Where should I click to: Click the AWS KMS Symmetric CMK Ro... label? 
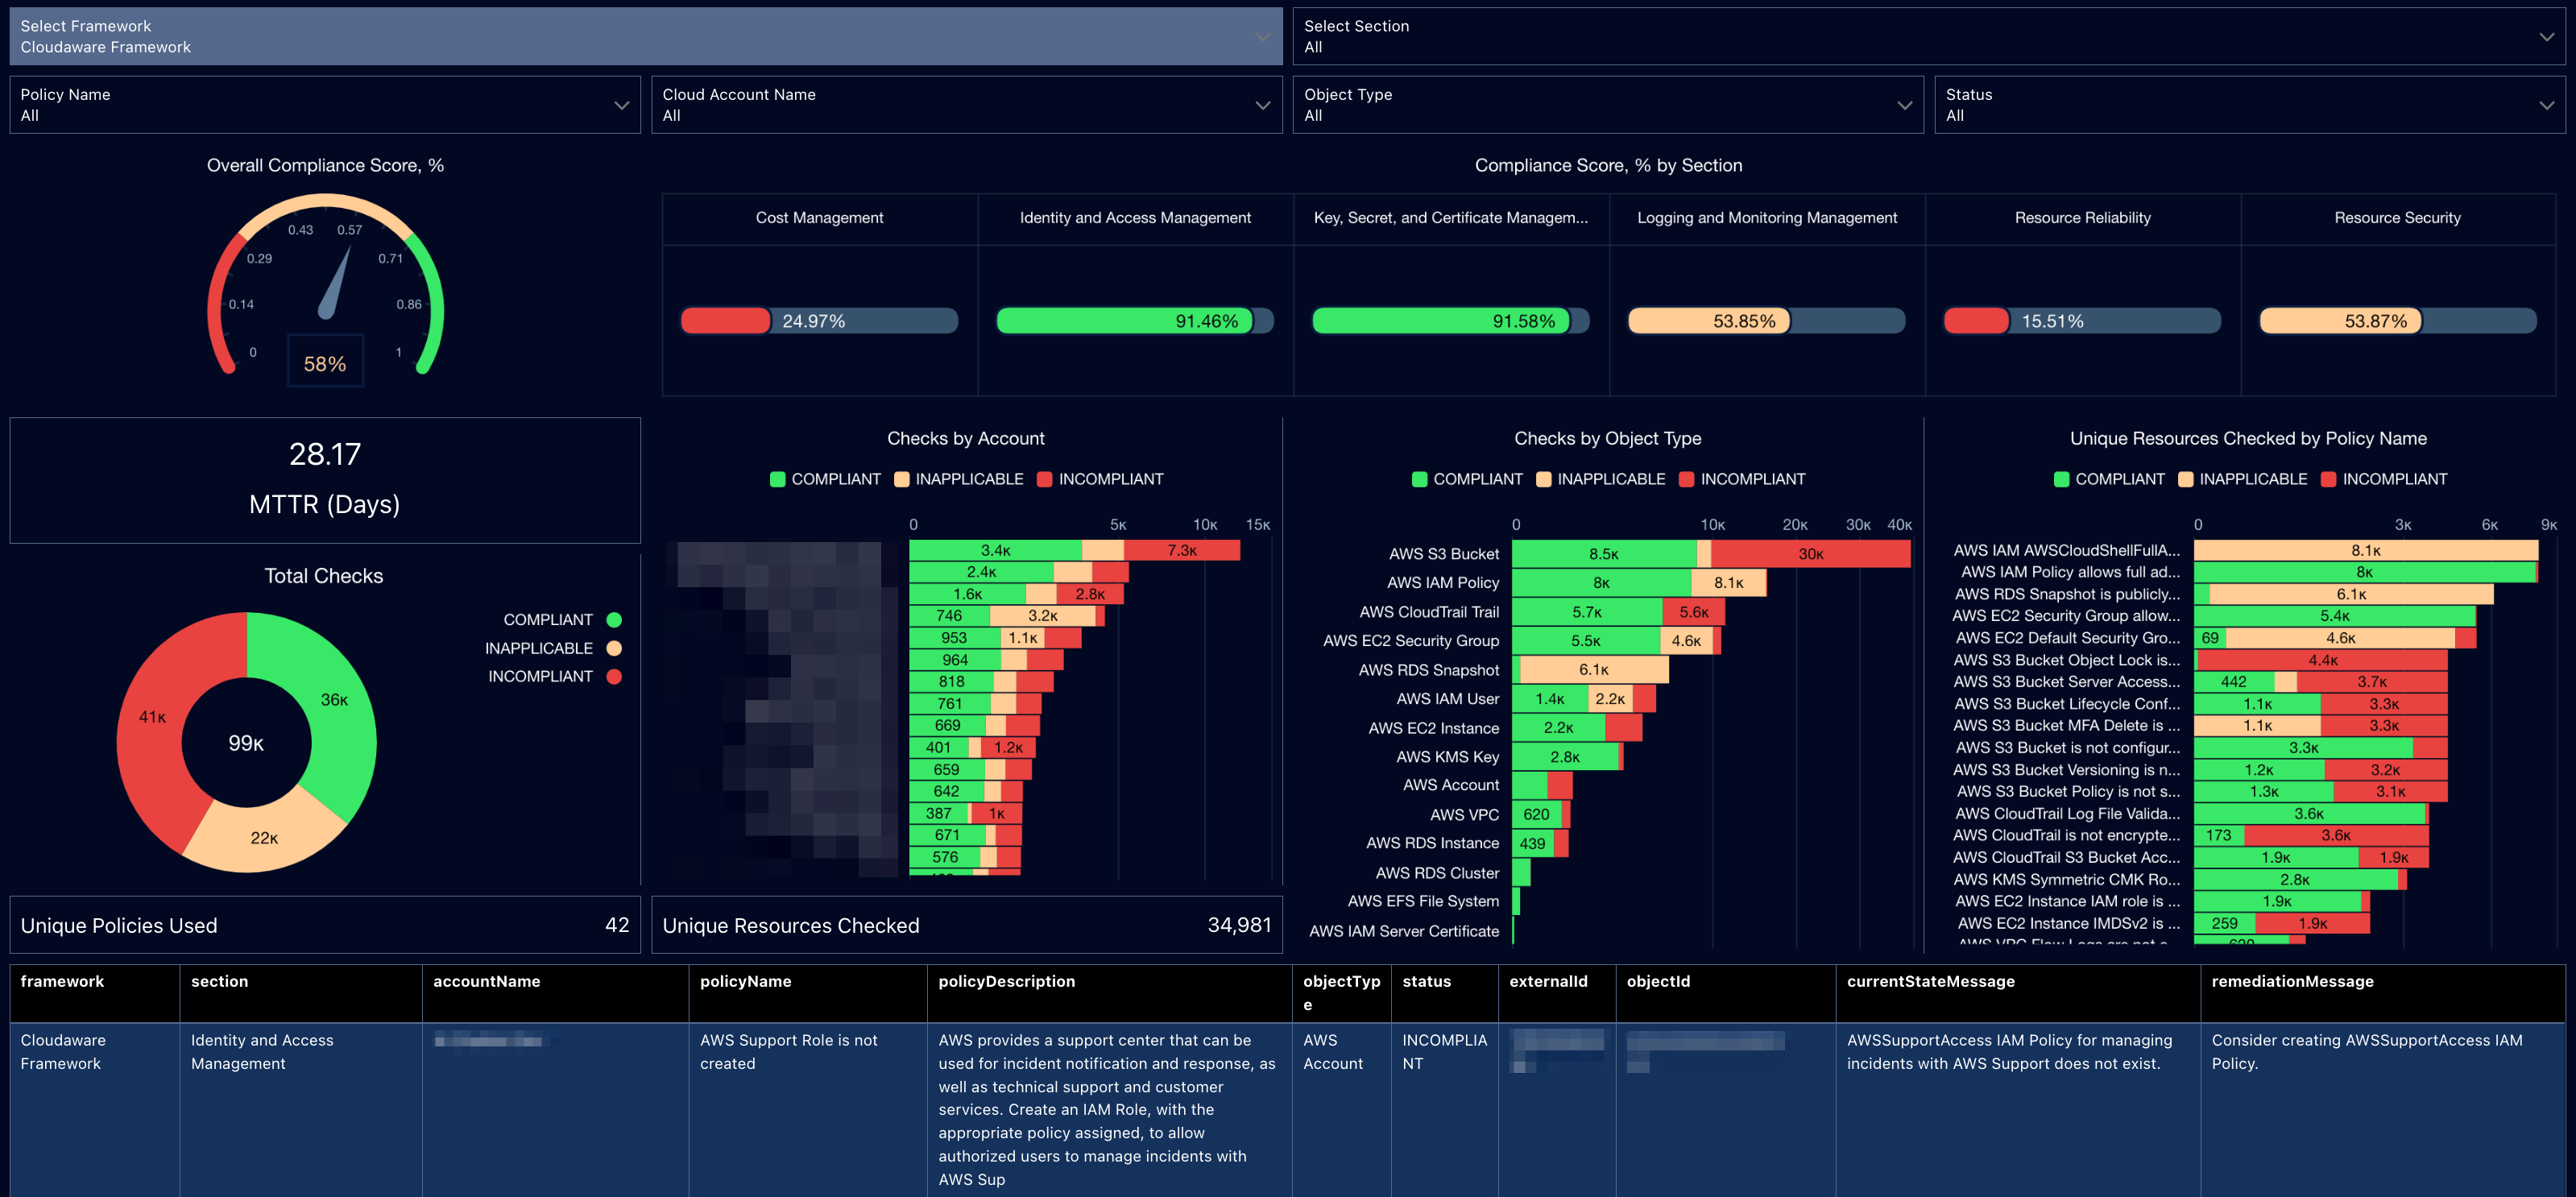[2067, 880]
